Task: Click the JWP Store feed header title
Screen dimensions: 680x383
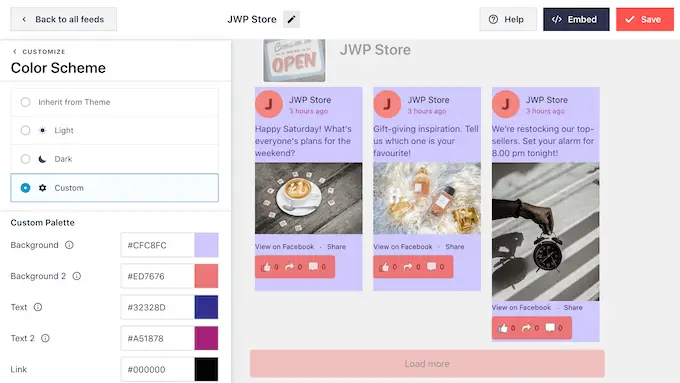Action: pos(375,50)
